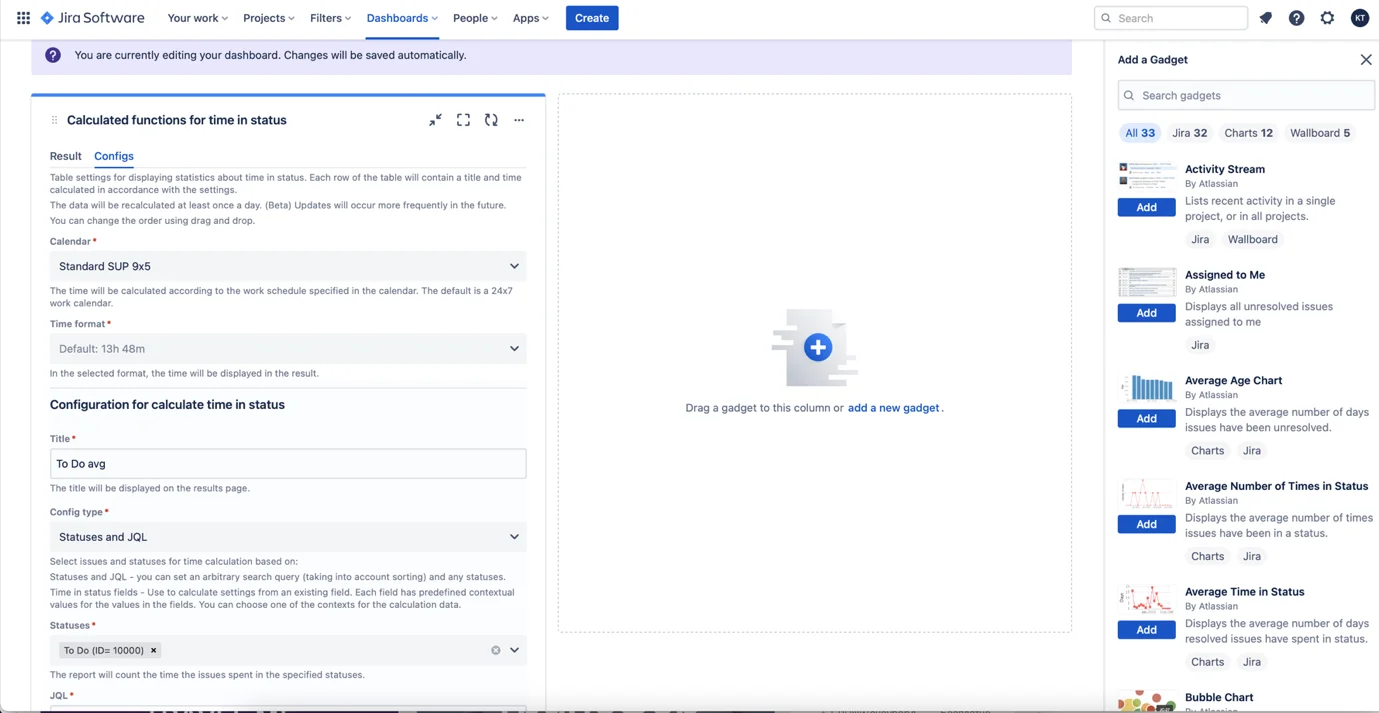The height and width of the screenshot is (713, 1379).
Task: Open the Apps menu
Action: click(x=530, y=18)
